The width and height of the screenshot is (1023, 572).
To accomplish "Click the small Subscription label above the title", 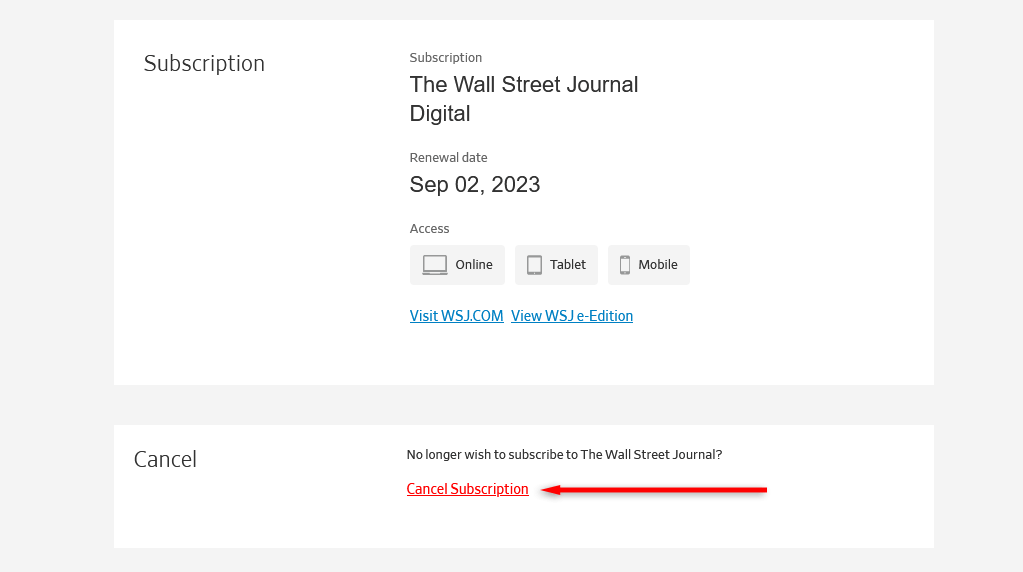I will point(445,58).
